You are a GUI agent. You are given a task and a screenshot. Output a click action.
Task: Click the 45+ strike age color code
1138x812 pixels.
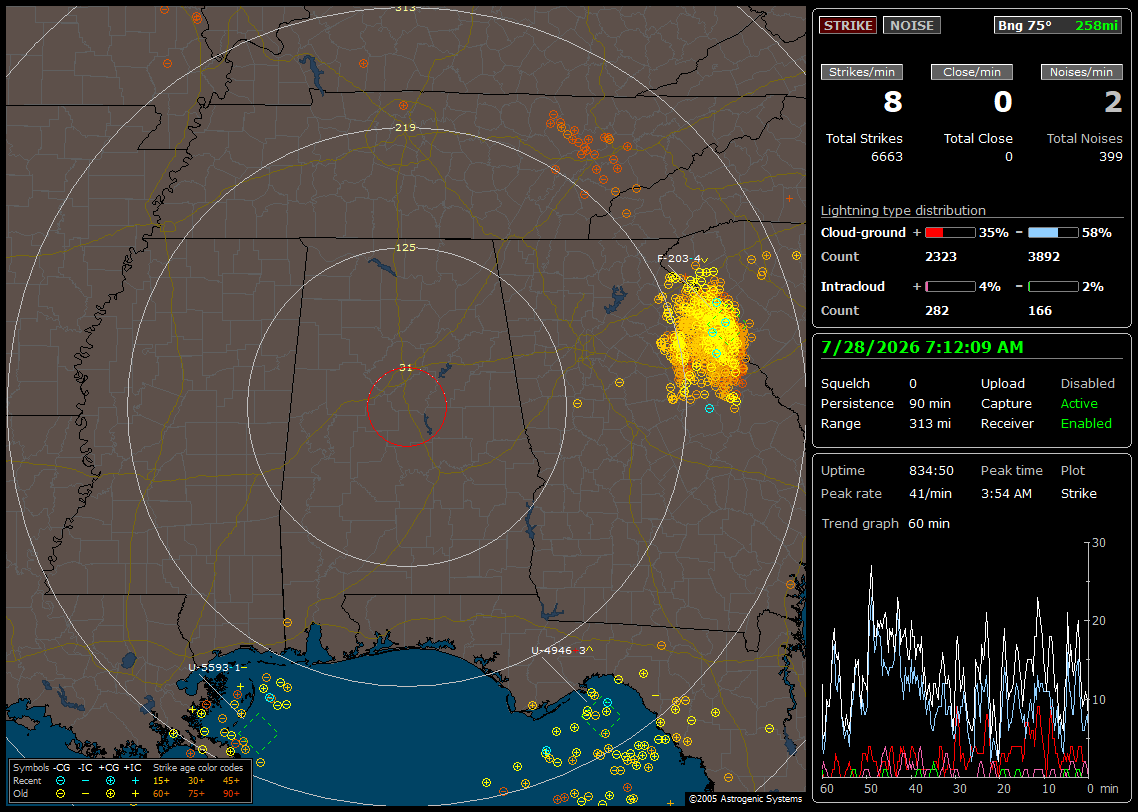(x=231, y=781)
